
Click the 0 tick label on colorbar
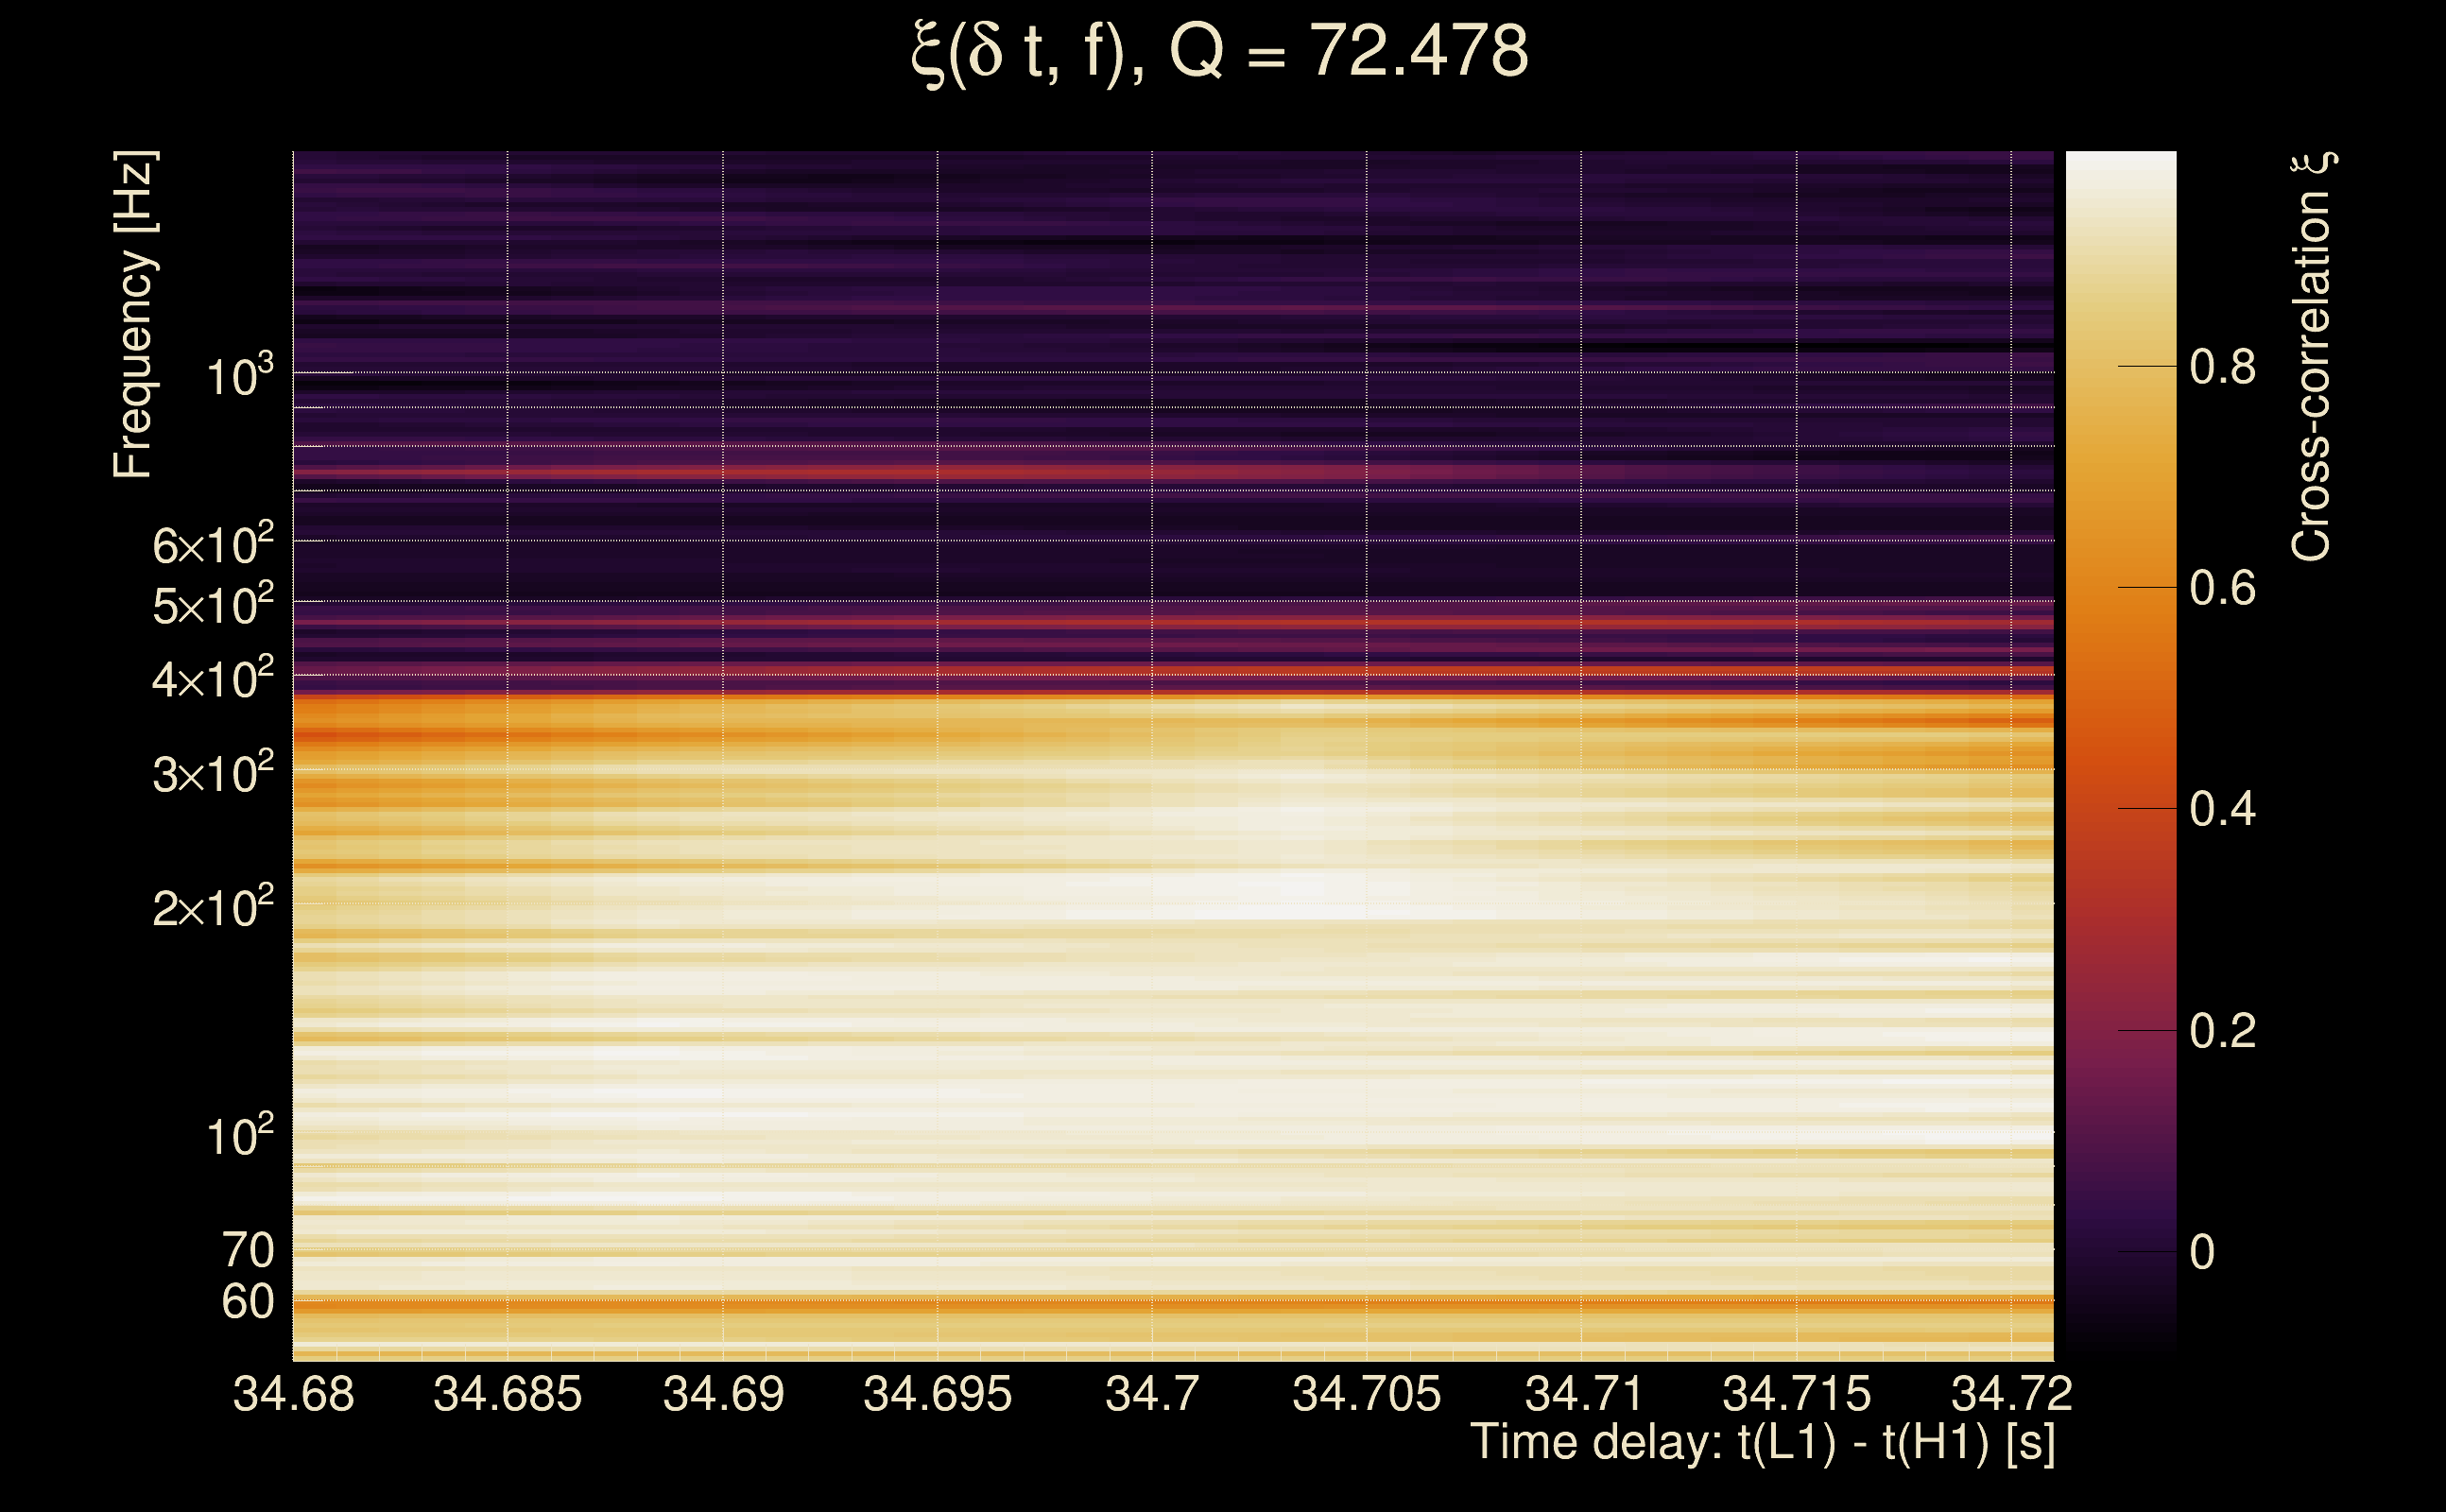[2202, 1252]
